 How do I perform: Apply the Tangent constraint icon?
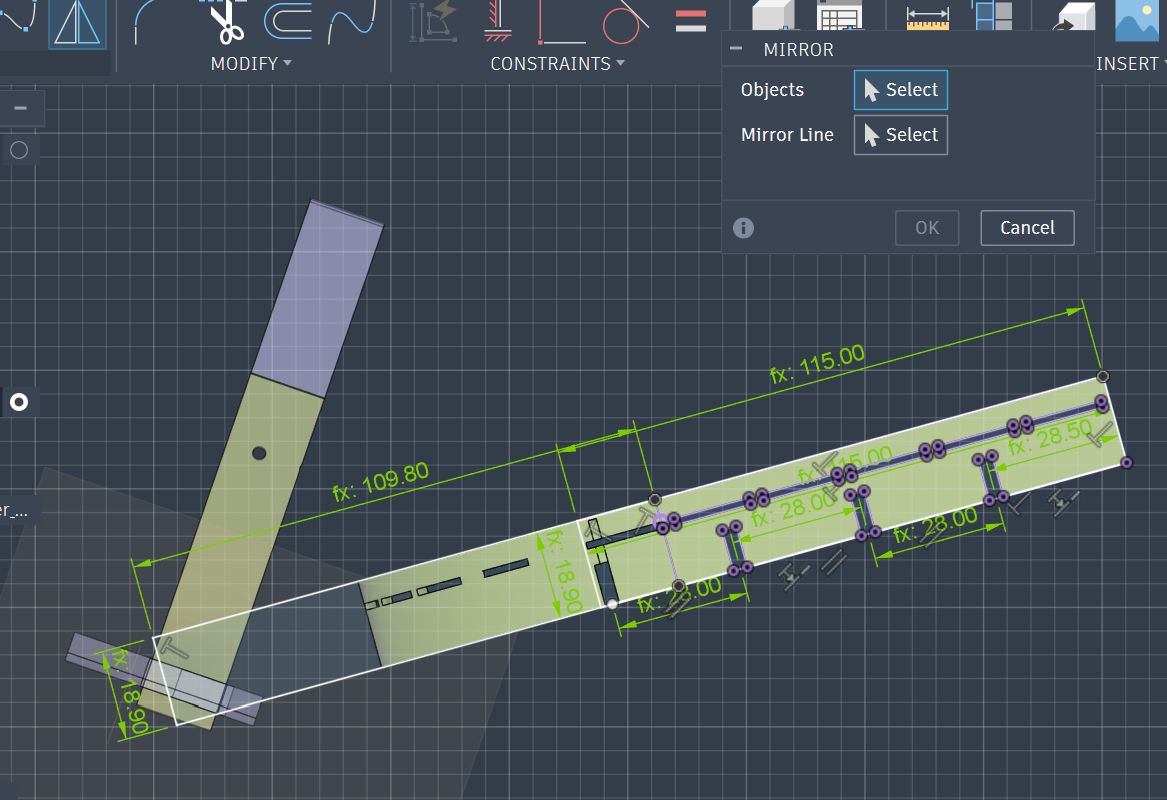point(625,22)
